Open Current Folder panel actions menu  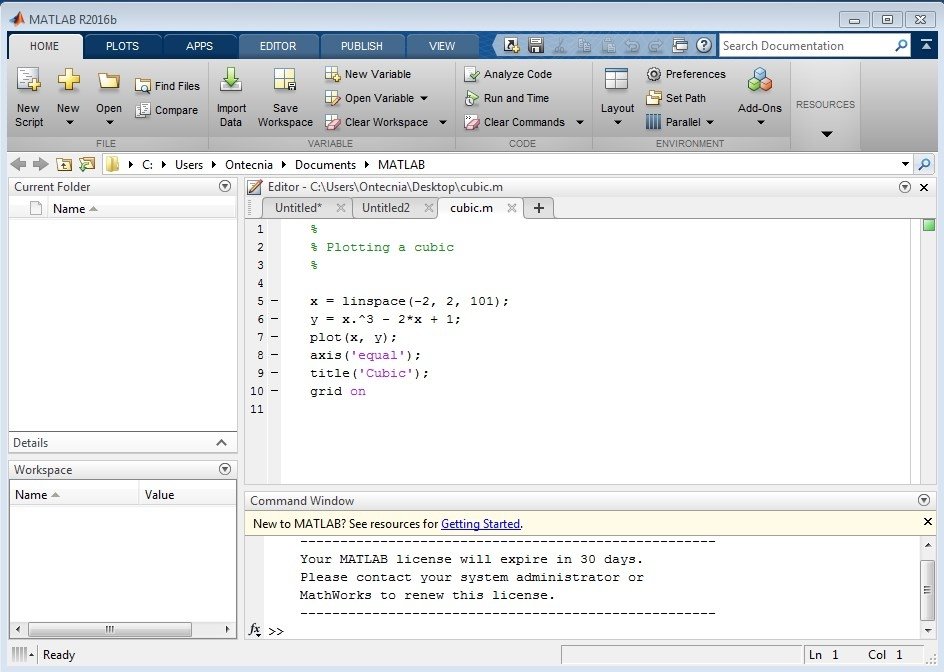click(x=224, y=187)
